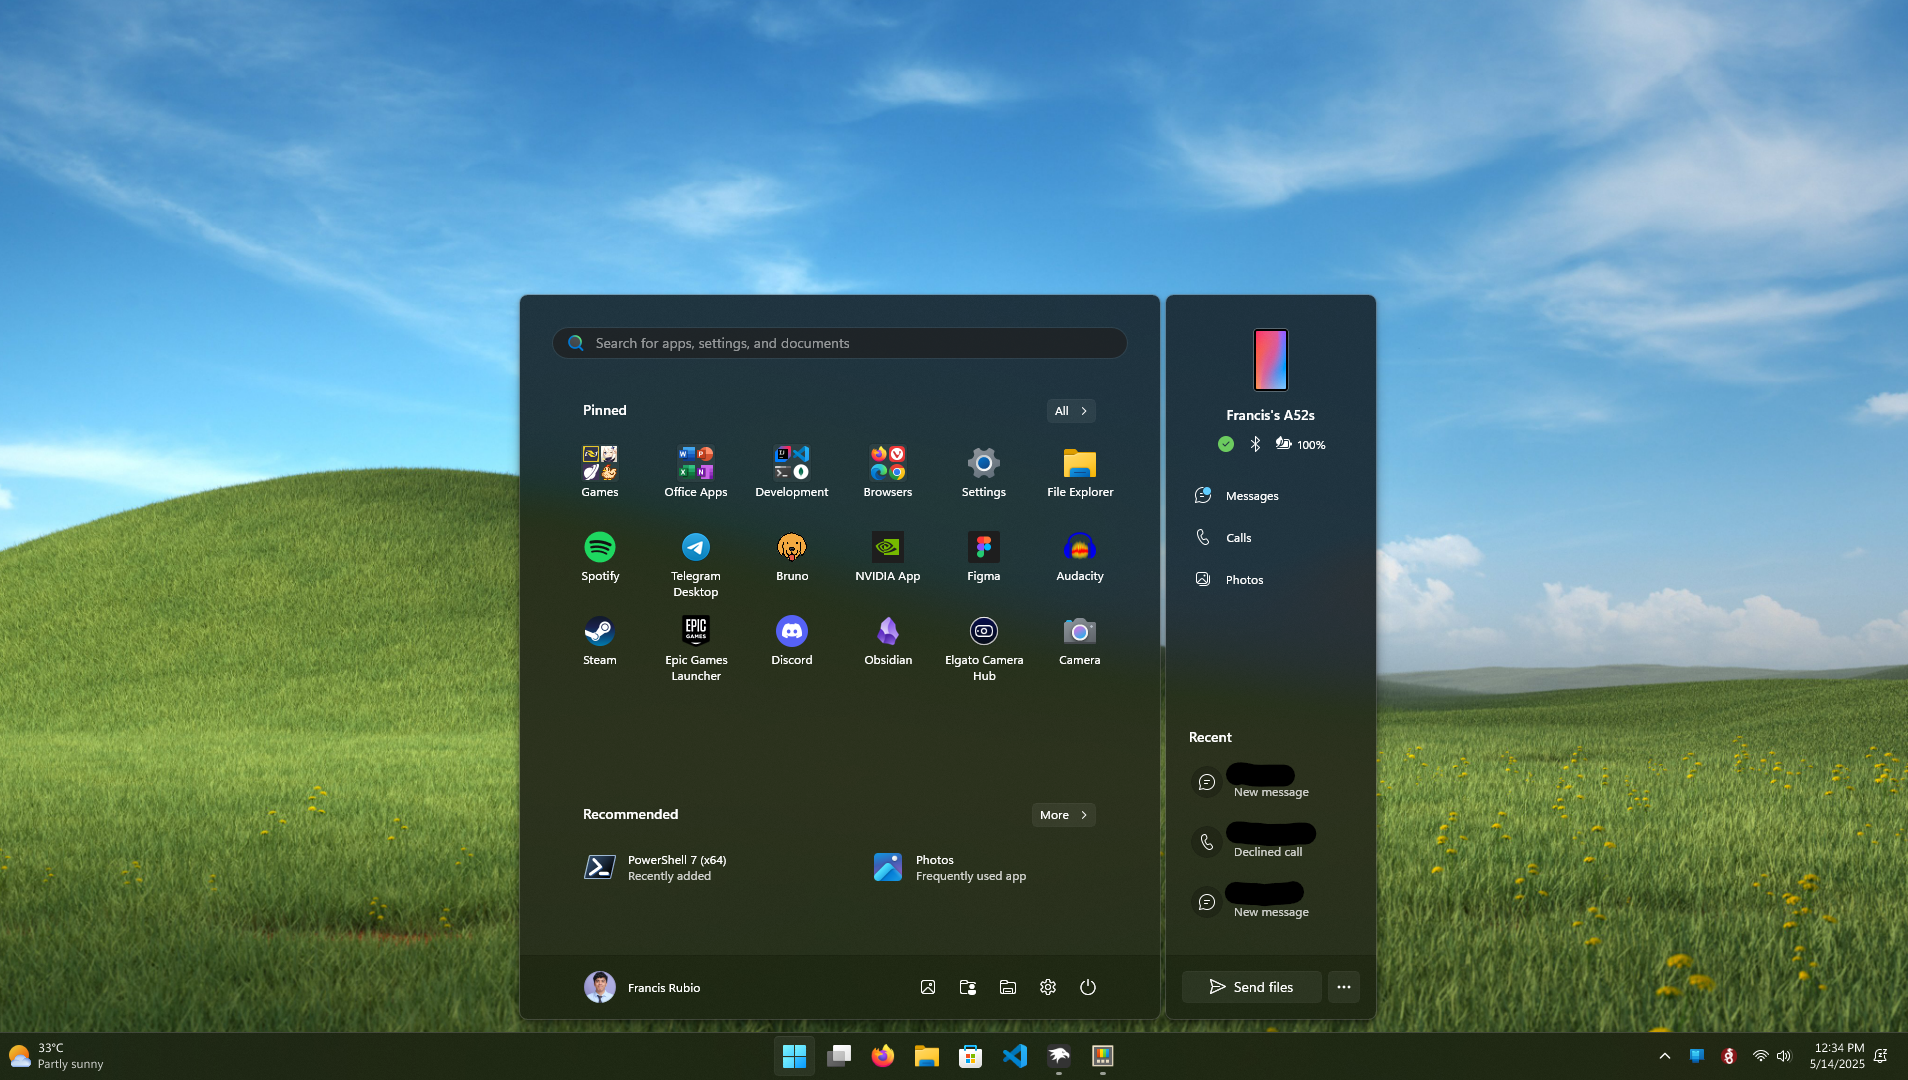Expand More recommended items
Viewport: 1908px width, 1080px height.
(x=1062, y=815)
